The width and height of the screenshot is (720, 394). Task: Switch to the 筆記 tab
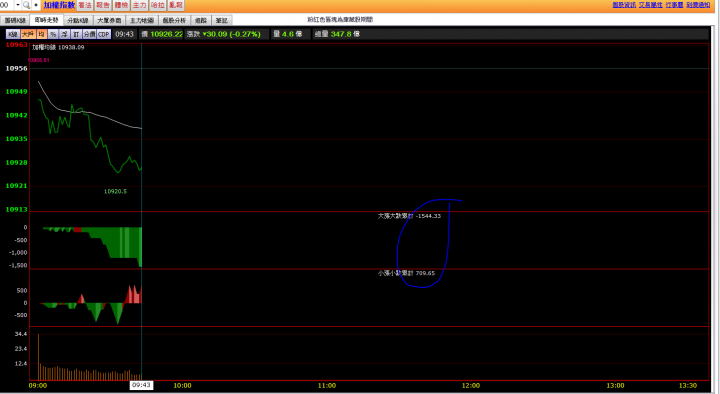tap(222, 20)
